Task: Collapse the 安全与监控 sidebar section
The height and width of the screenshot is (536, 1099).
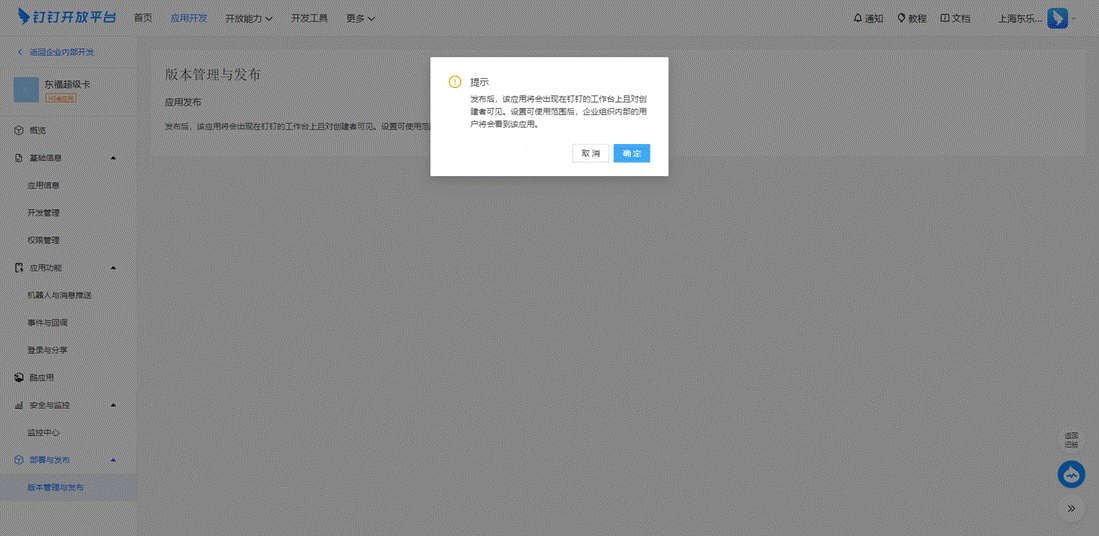Action: (x=113, y=405)
